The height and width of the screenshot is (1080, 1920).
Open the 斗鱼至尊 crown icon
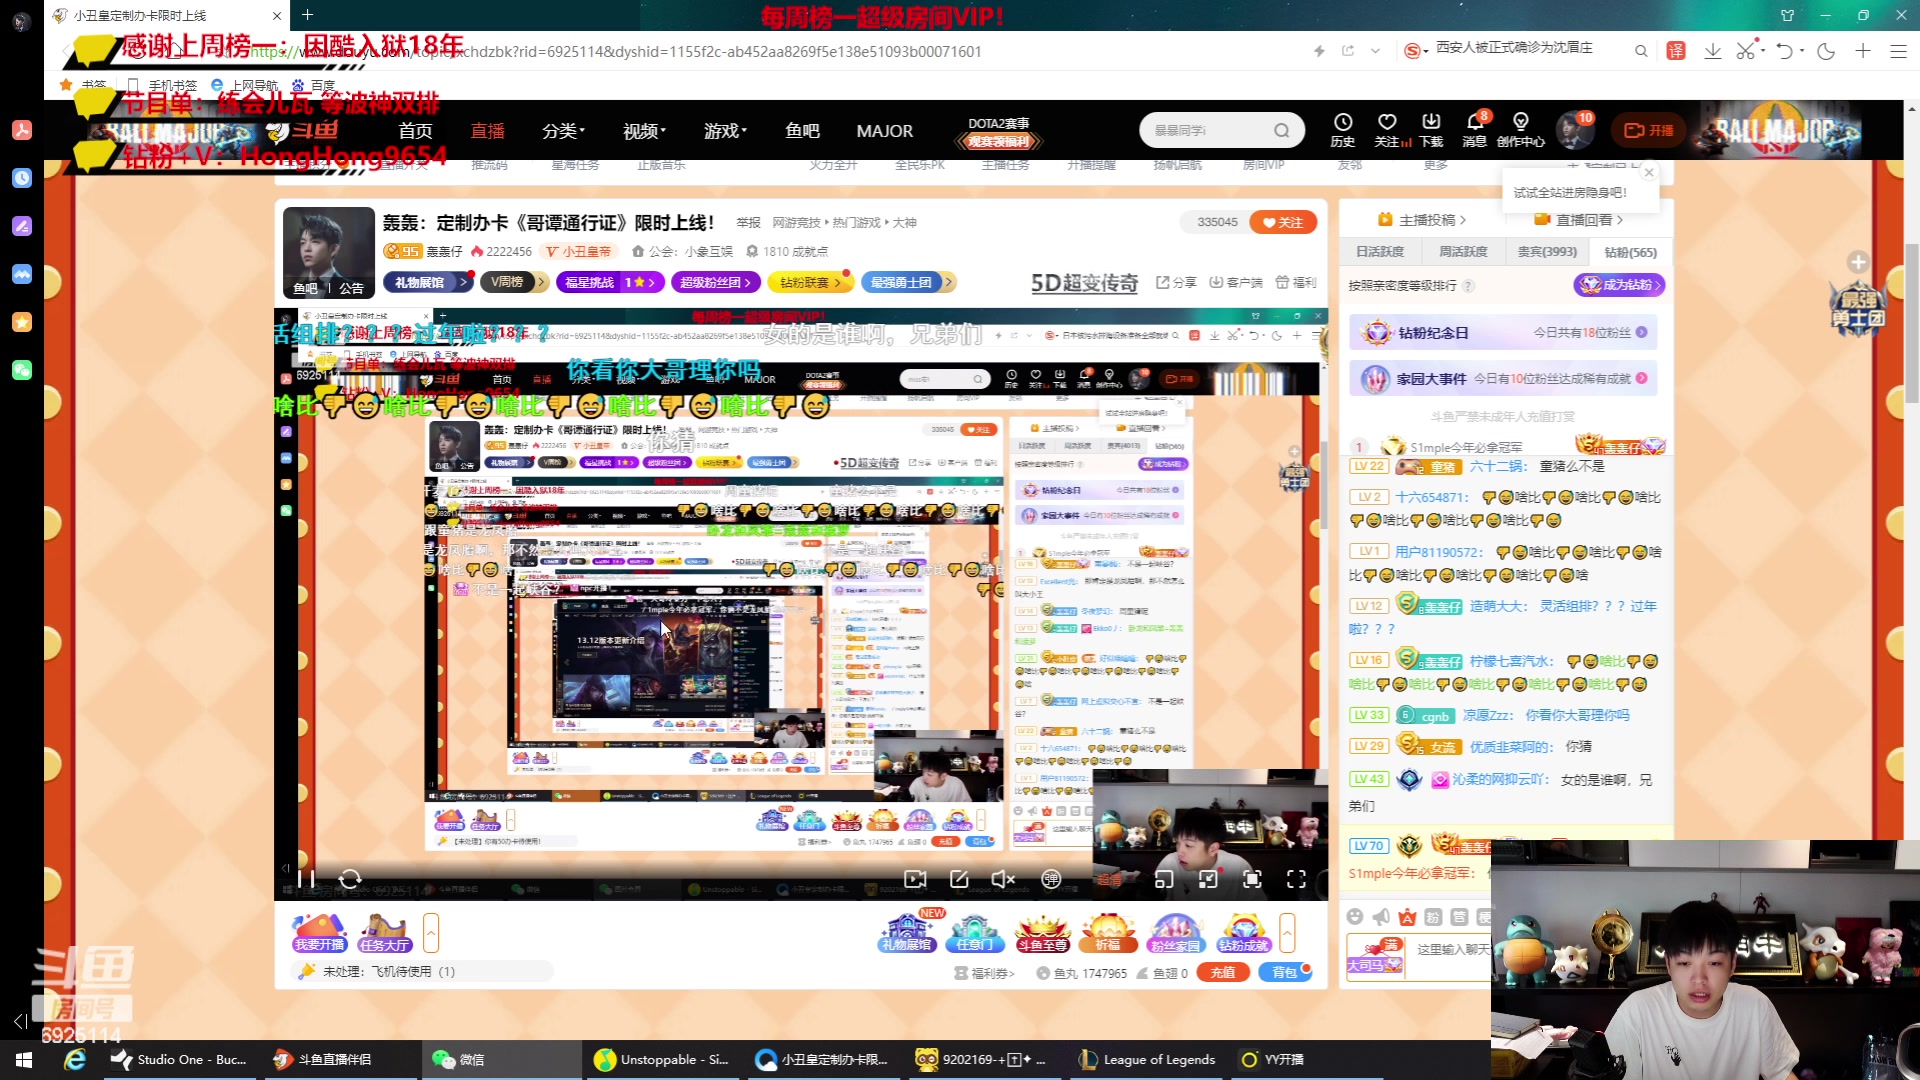1042,932
